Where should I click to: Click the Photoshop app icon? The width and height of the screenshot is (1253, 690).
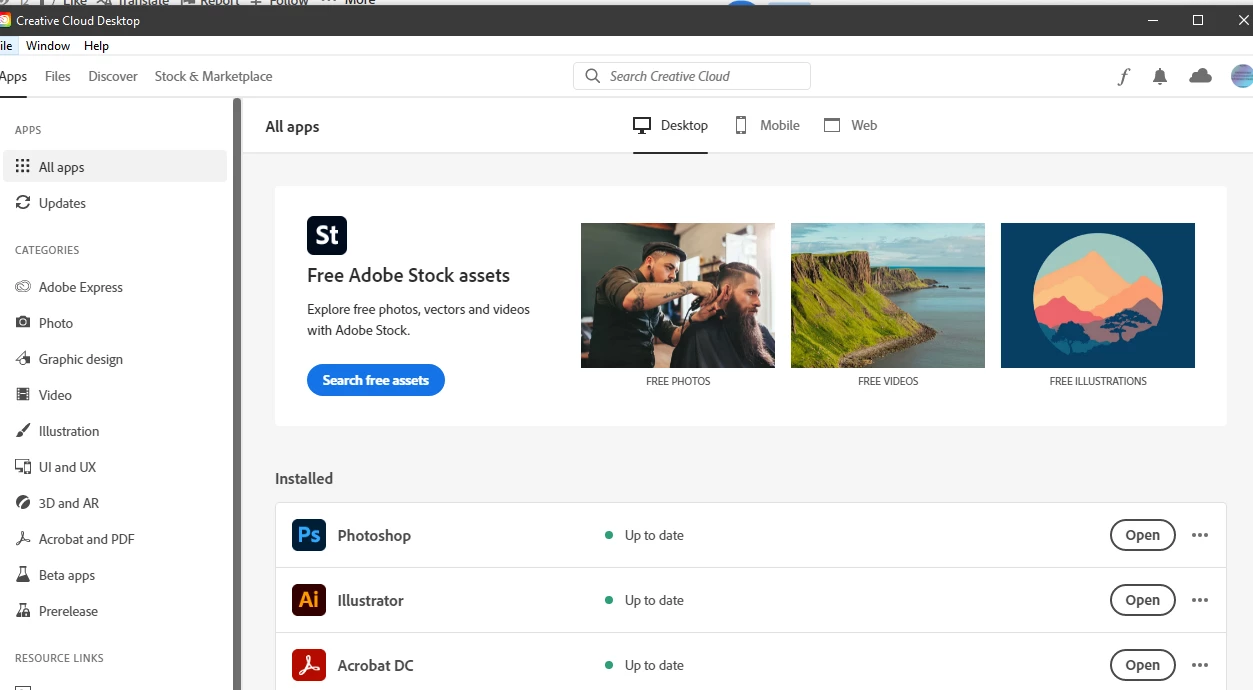pyautogui.click(x=309, y=535)
